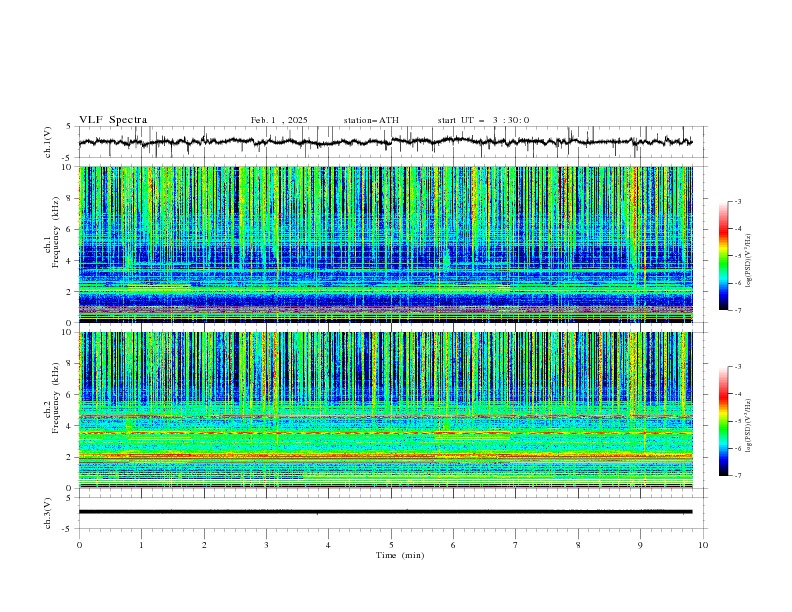Click time axis tick label "0"
This screenshot has width=792, height=612.
point(79,545)
